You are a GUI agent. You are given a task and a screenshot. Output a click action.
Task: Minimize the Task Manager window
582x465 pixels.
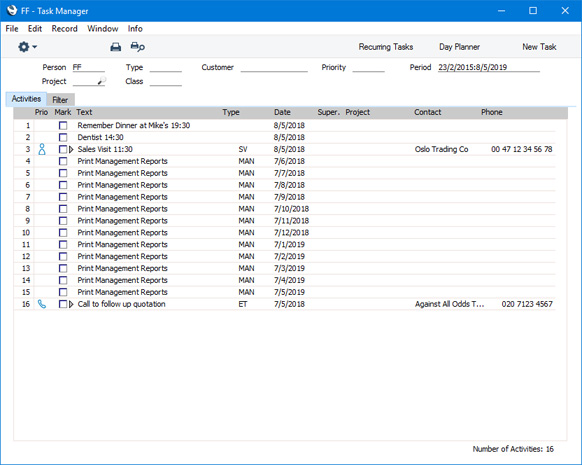[x=501, y=11]
